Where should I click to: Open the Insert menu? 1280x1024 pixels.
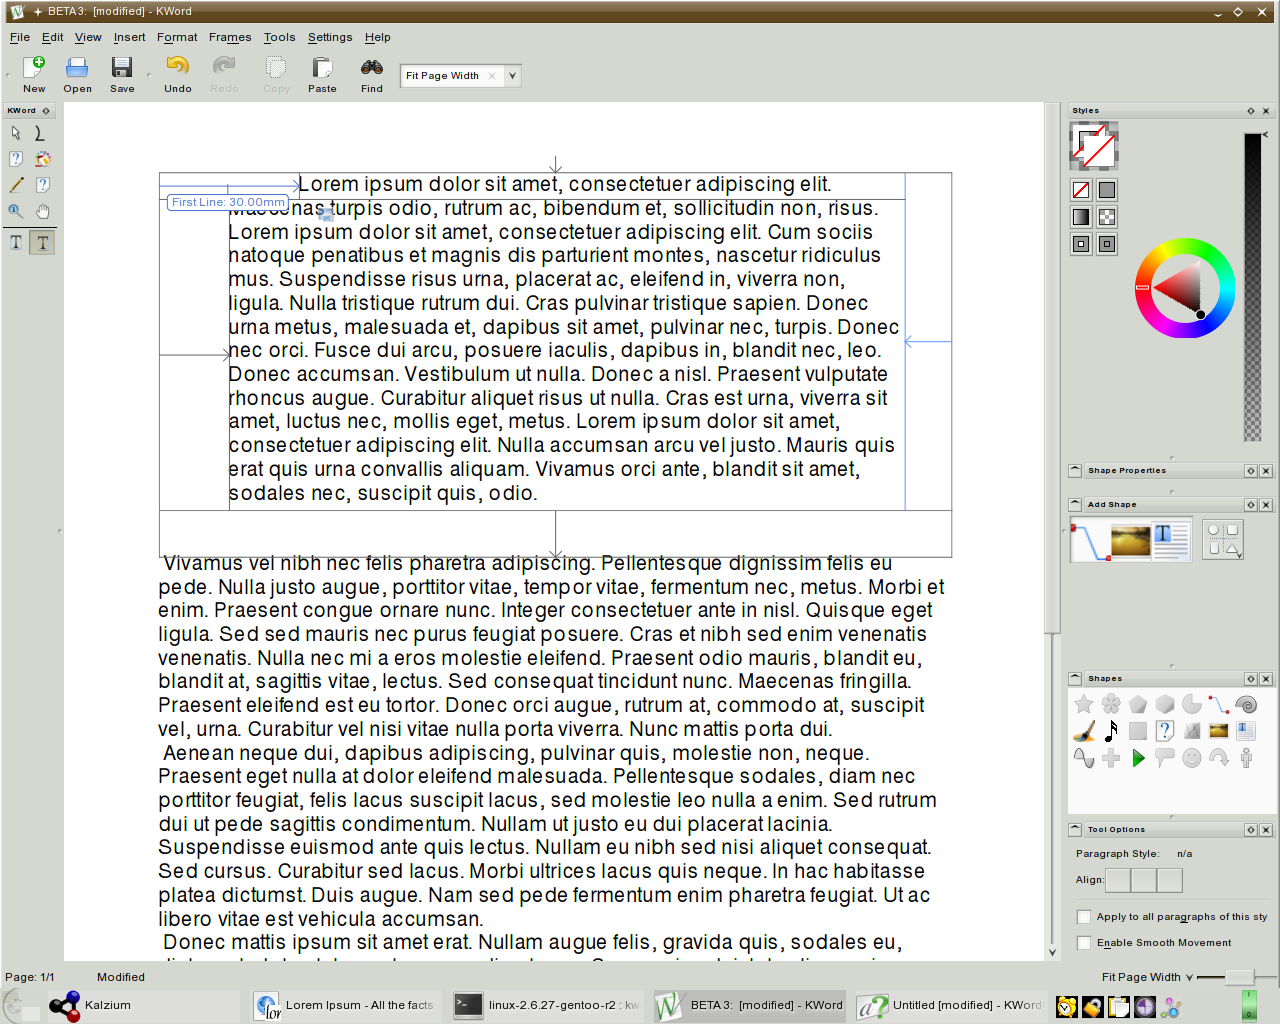tap(129, 37)
